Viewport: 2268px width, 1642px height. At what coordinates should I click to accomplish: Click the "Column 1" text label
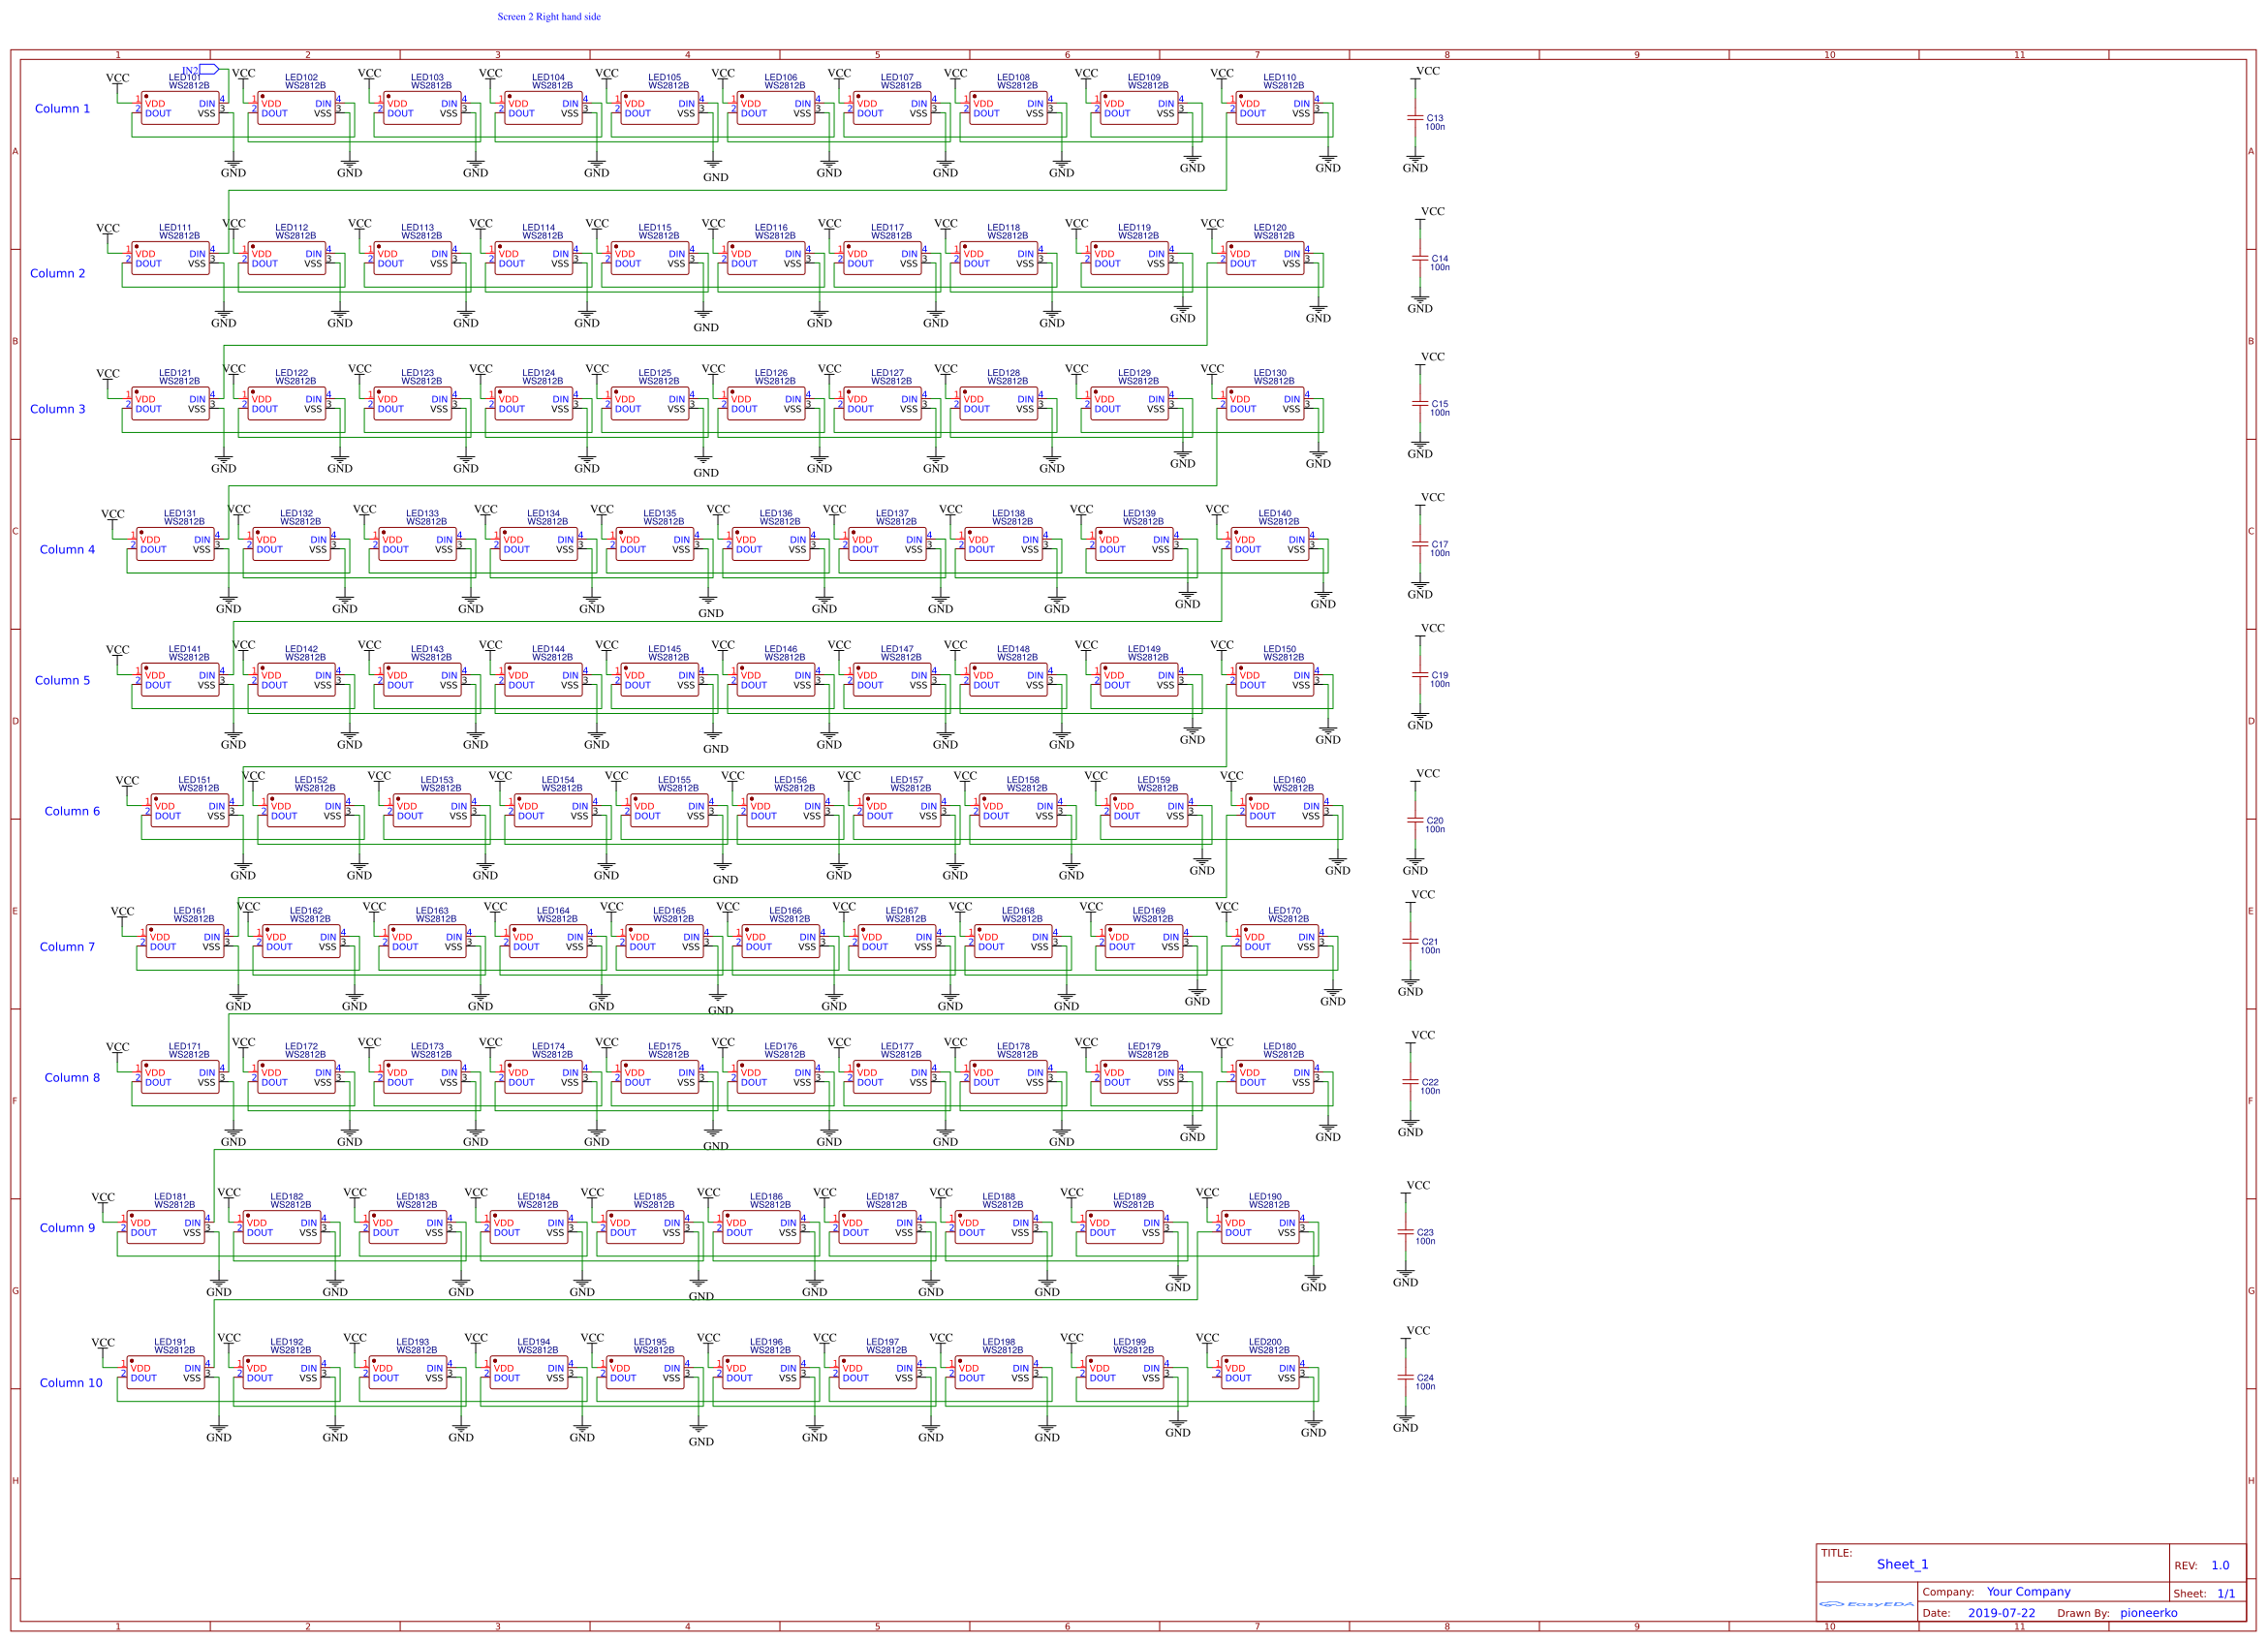[62, 109]
